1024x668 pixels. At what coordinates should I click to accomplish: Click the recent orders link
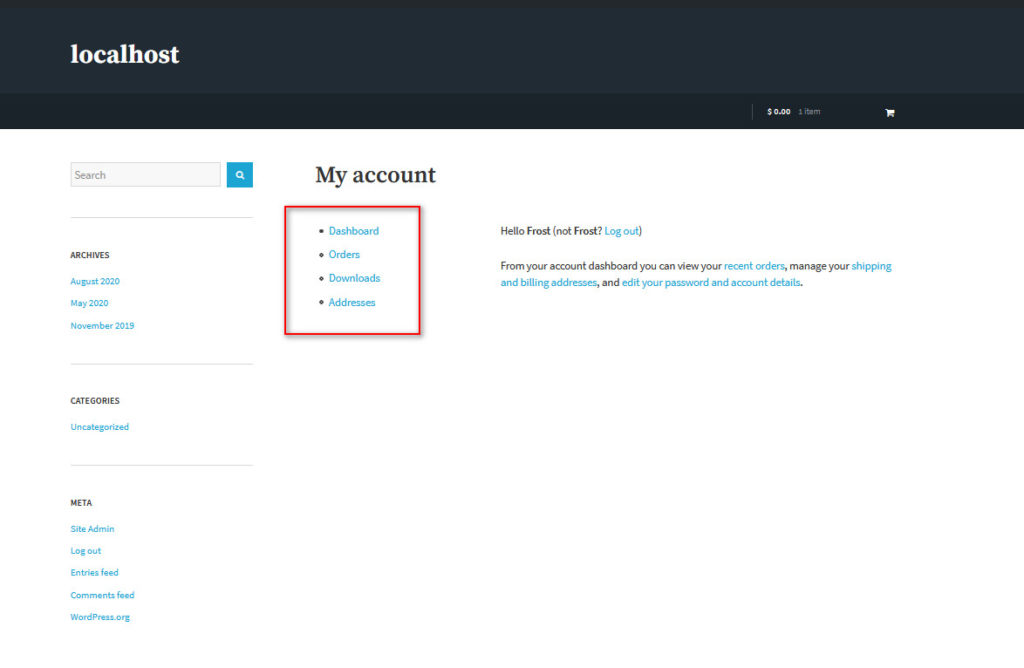pyautogui.click(x=754, y=267)
